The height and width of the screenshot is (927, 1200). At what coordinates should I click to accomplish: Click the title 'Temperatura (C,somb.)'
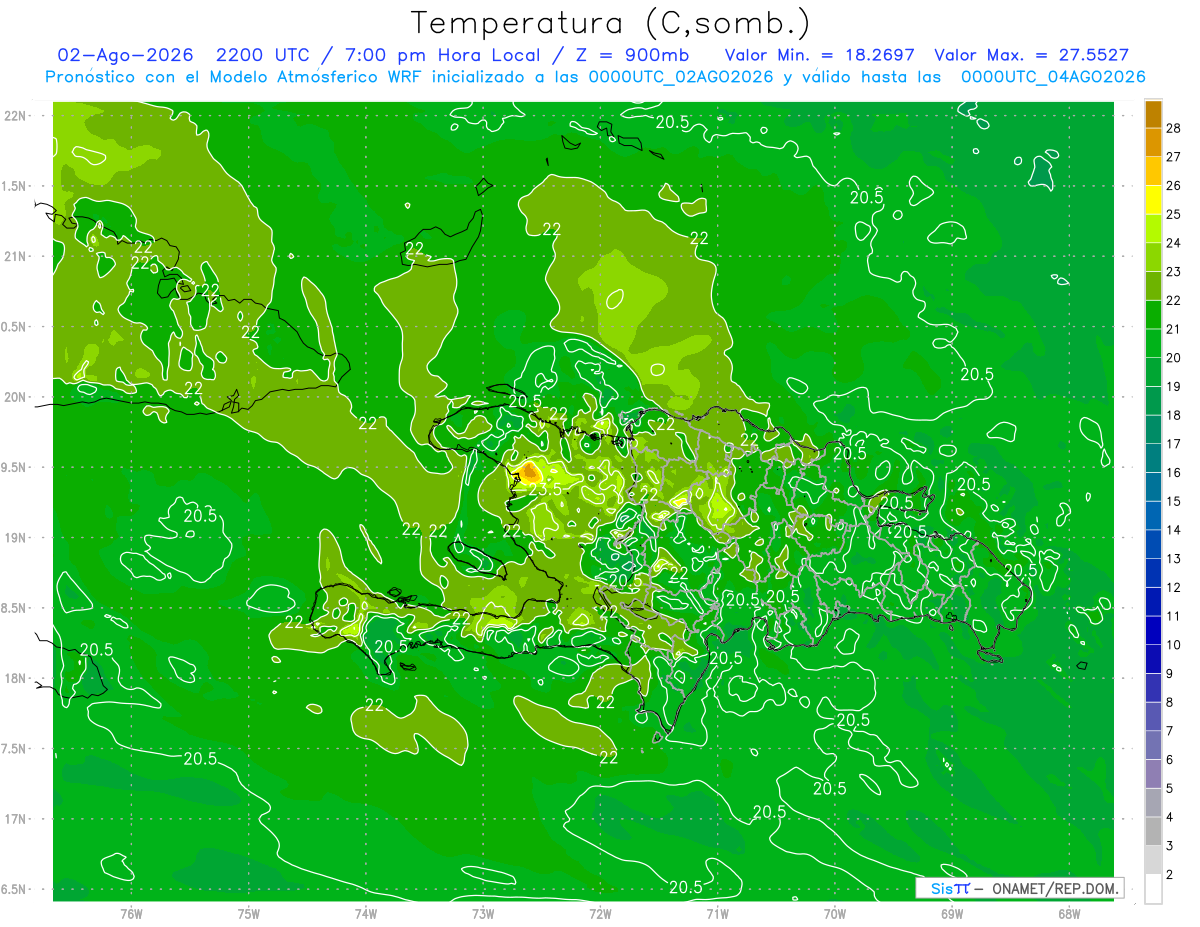click(x=611, y=23)
